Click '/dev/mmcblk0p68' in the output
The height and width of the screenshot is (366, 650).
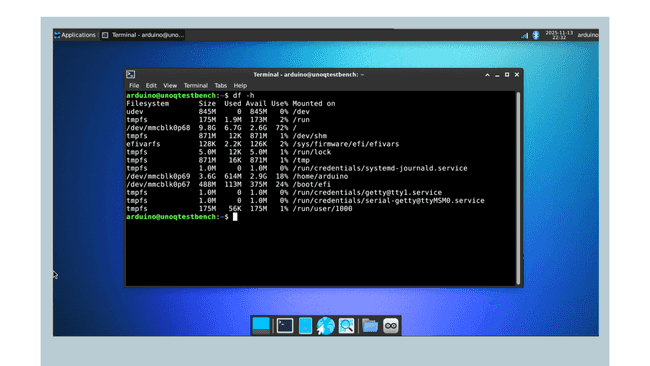coord(158,128)
